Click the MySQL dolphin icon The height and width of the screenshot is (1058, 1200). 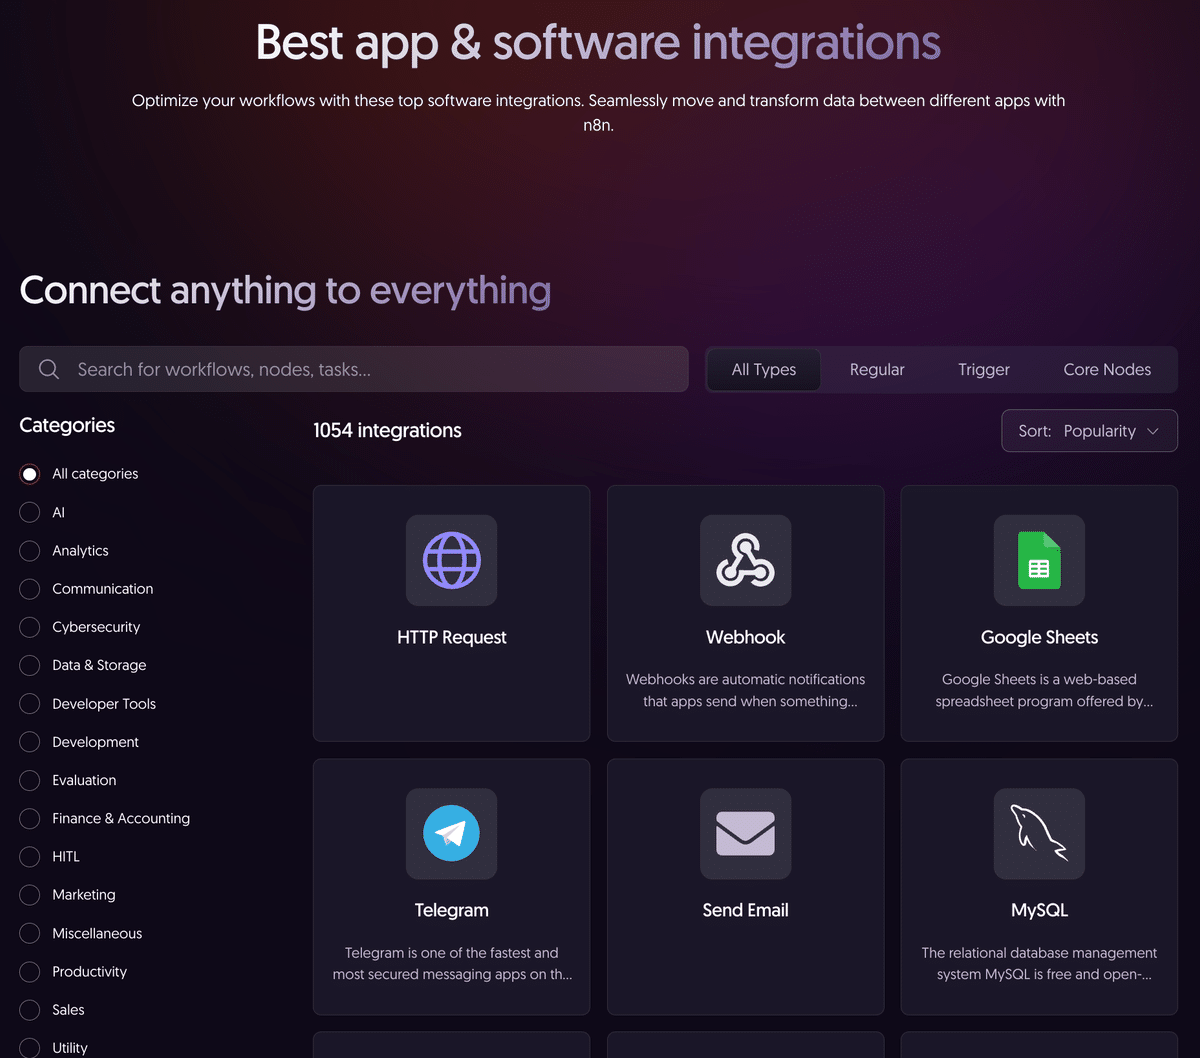pos(1038,834)
